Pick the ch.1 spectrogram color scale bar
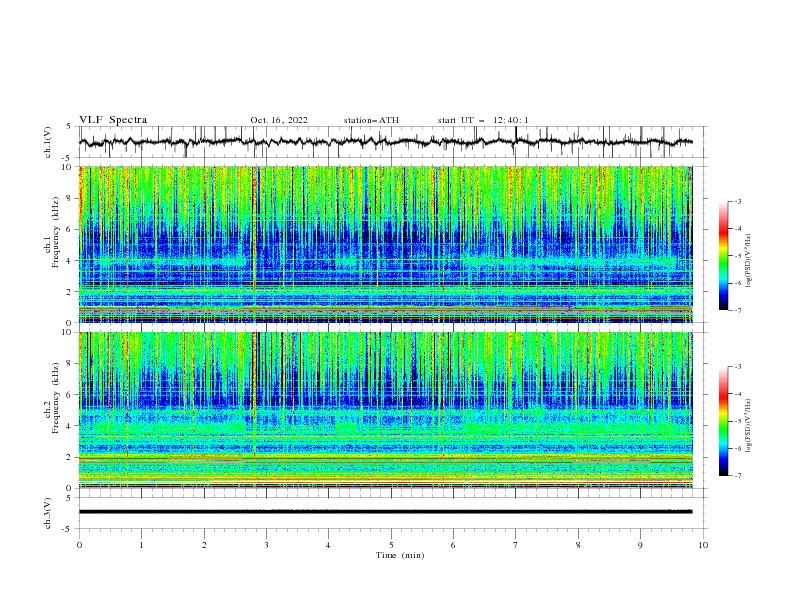792x612 pixels. click(723, 256)
